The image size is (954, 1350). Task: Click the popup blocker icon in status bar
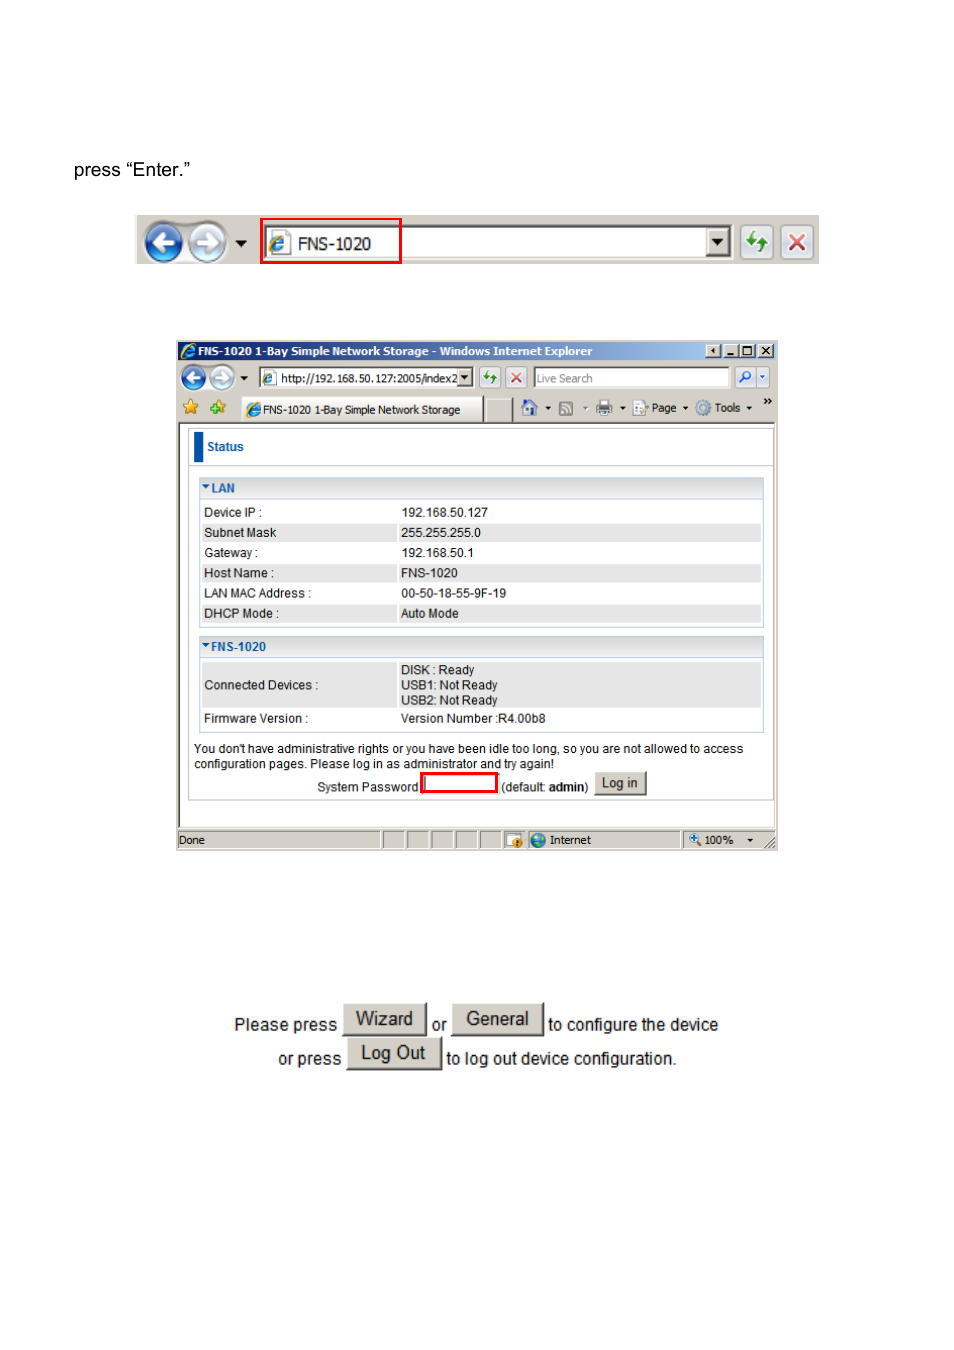coord(514,840)
